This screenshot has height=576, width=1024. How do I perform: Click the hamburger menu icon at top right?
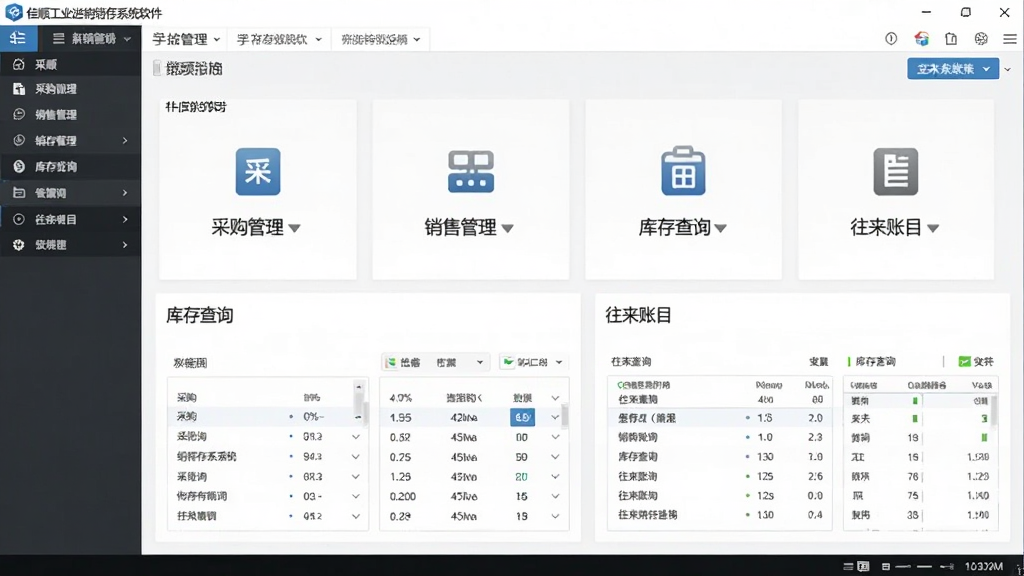coord(1010,39)
